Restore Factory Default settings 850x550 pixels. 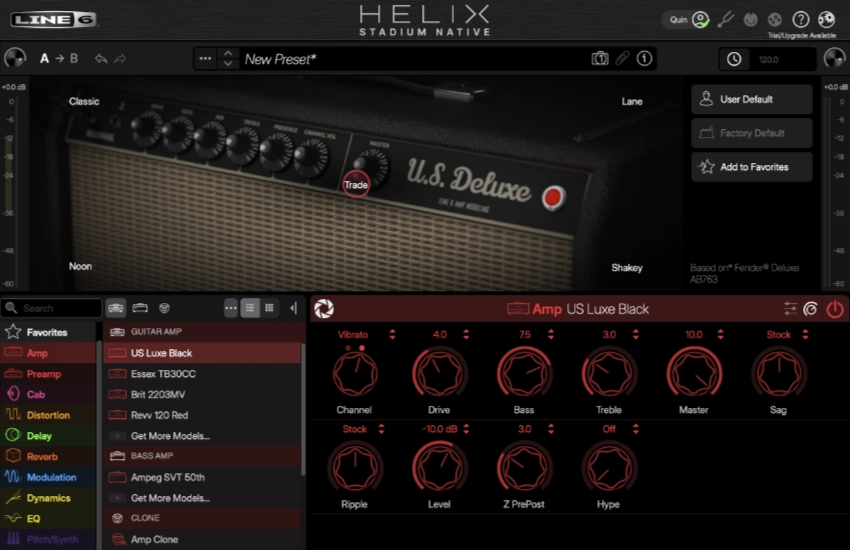click(752, 133)
